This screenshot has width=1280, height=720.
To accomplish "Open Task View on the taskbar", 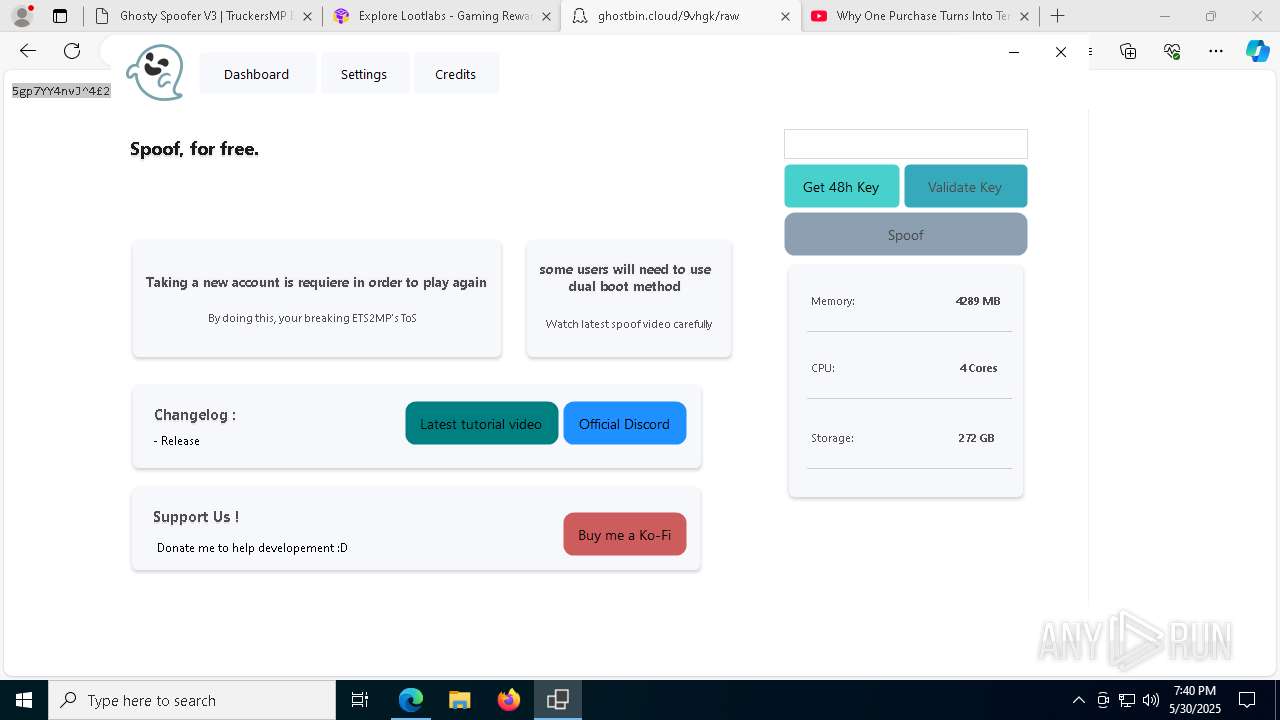I will pos(360,700).
